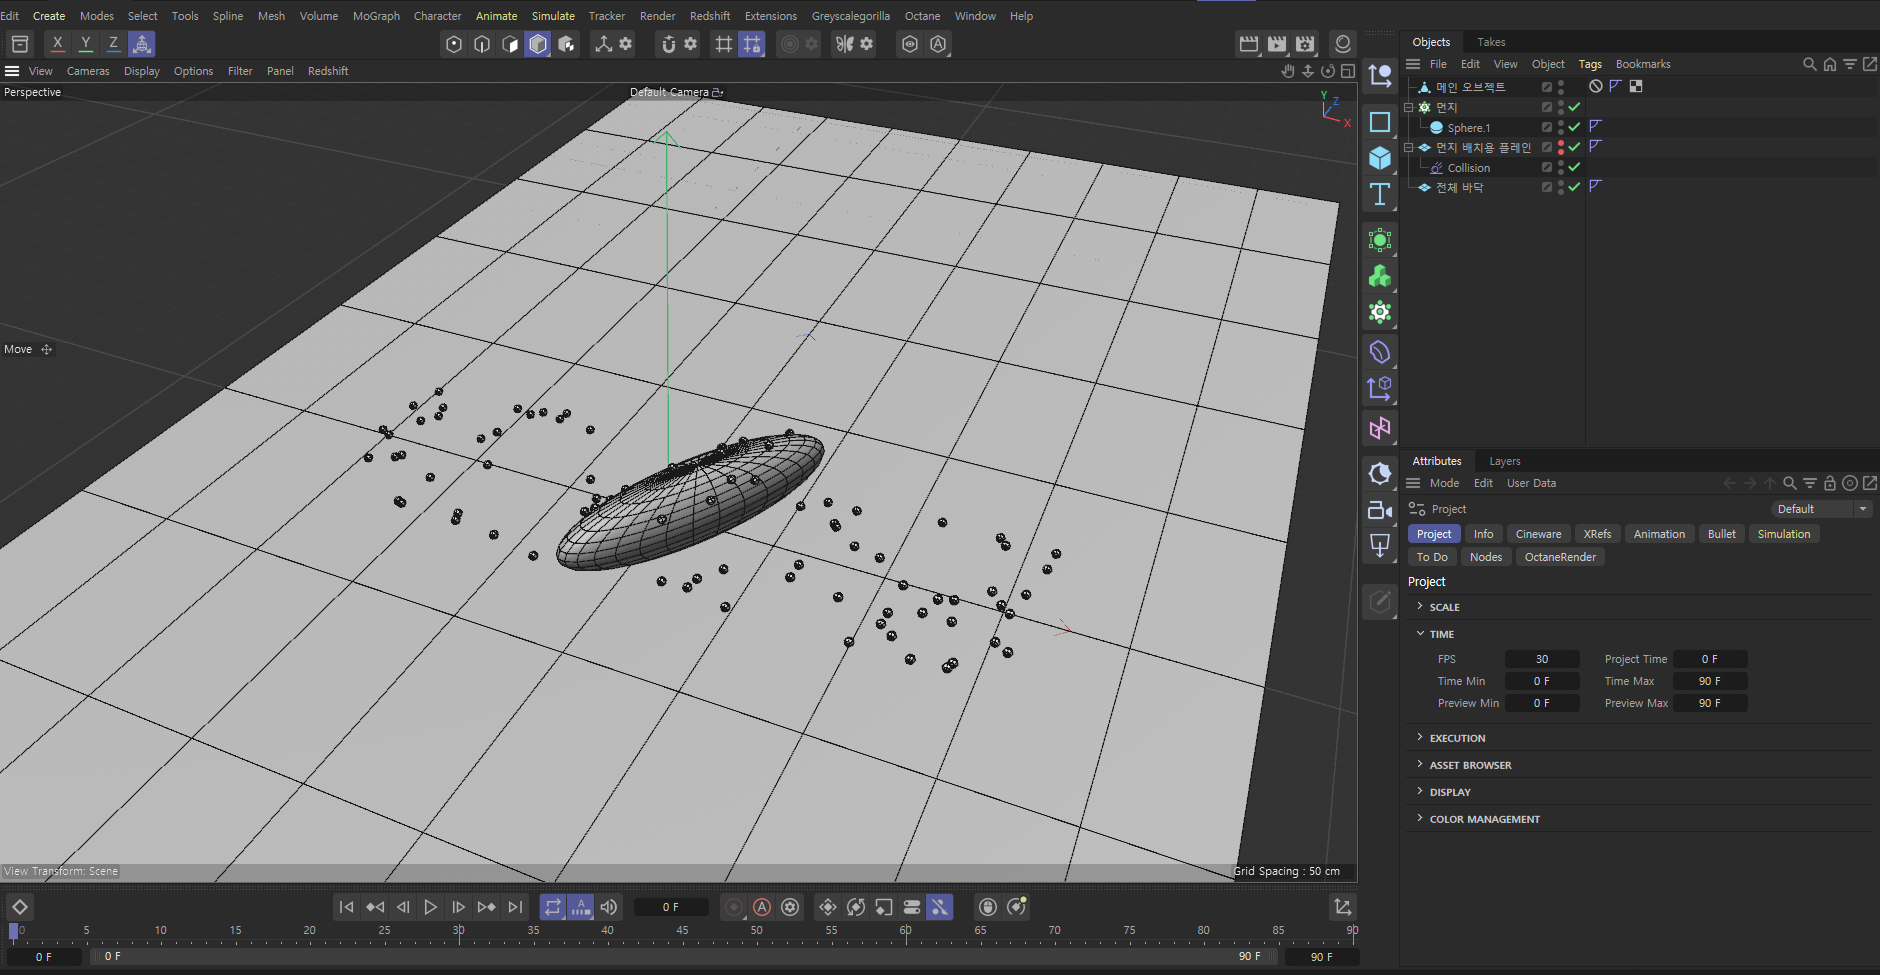
Task: Select Polygons mode icon
Action: (x=510, y=44)
